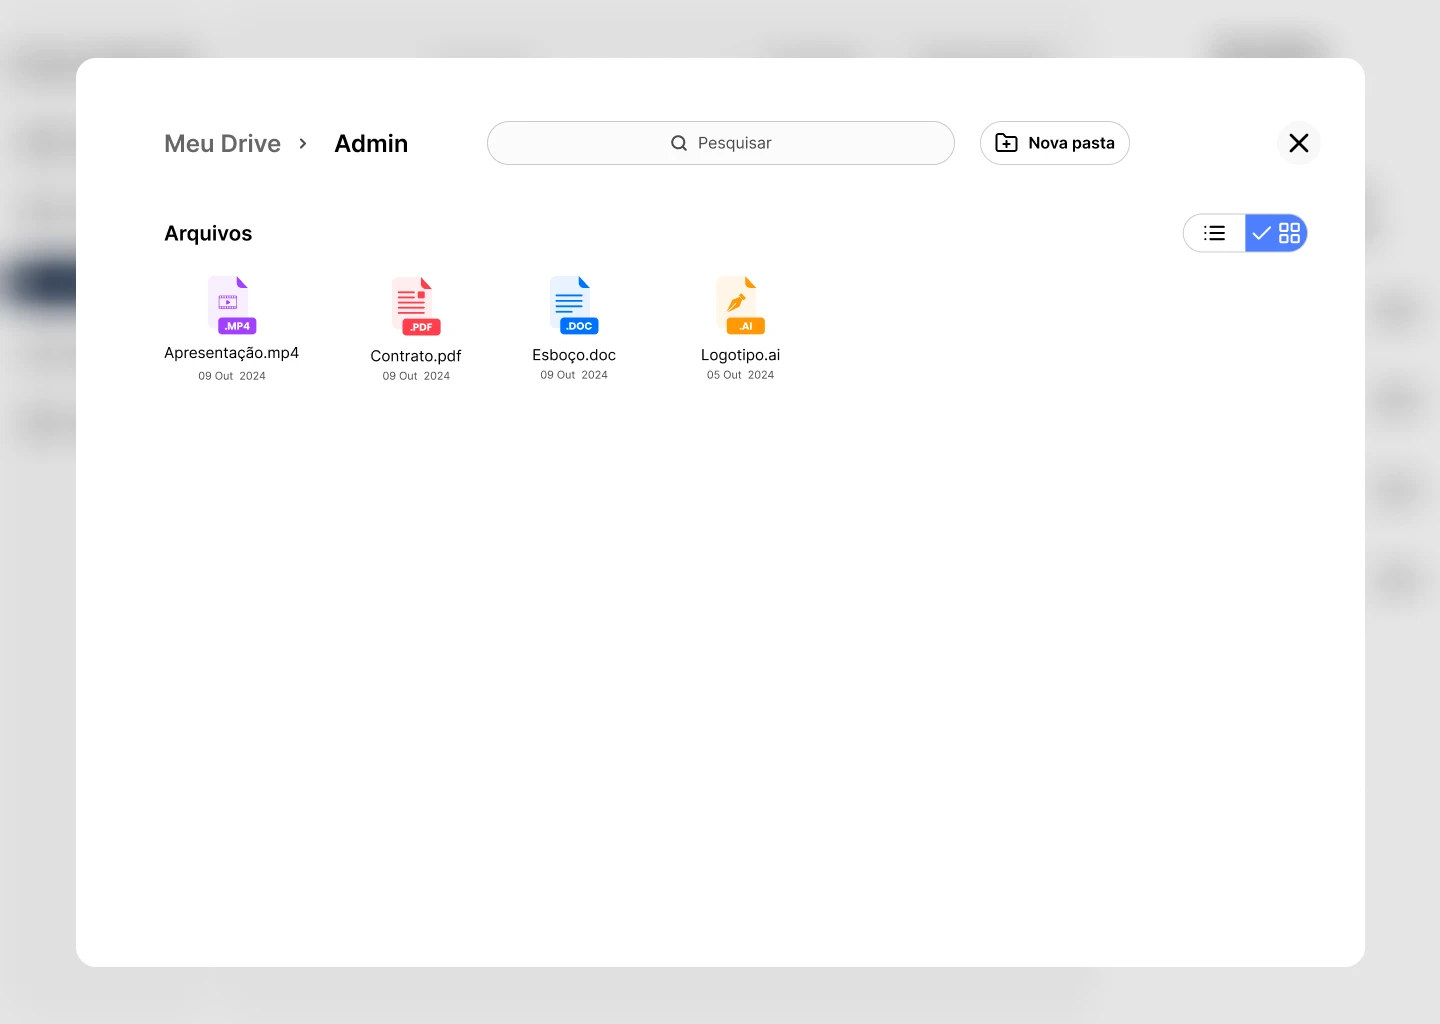Close the file browser dialog
The width and height of the screenshot is (1440, 1024).
[x=1298, y=143]
